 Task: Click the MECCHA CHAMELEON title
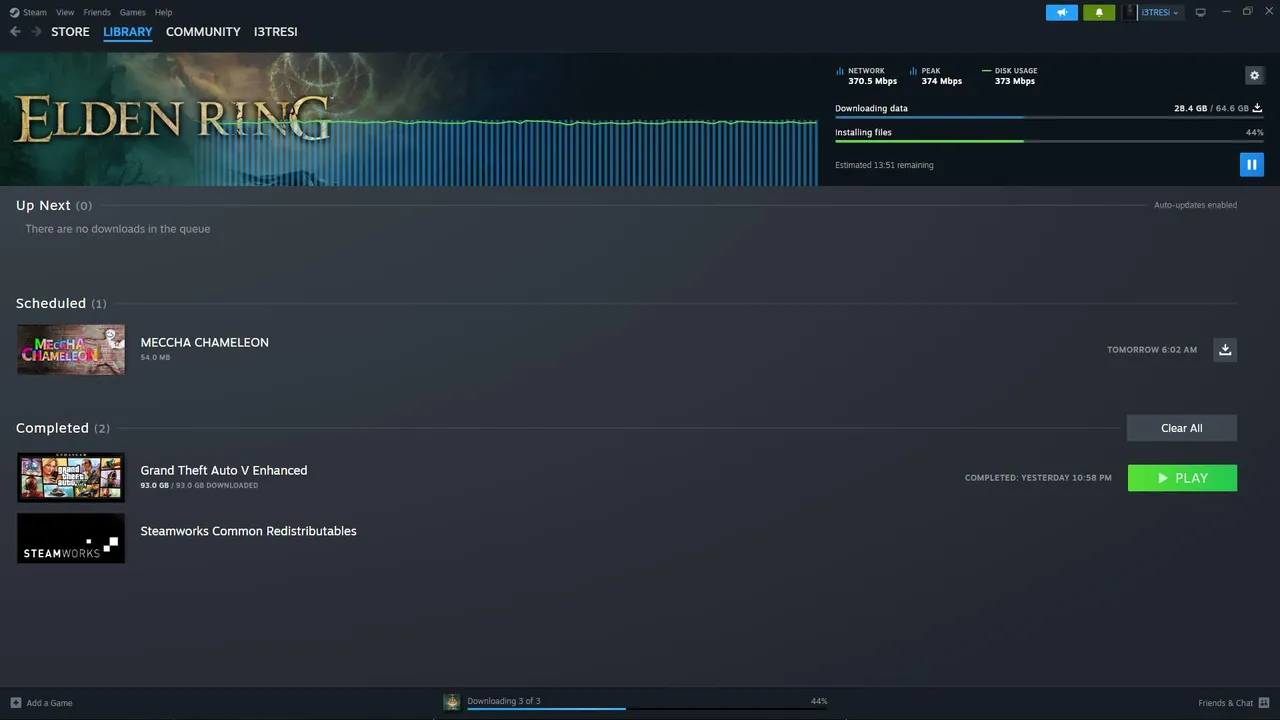[205, 342]
